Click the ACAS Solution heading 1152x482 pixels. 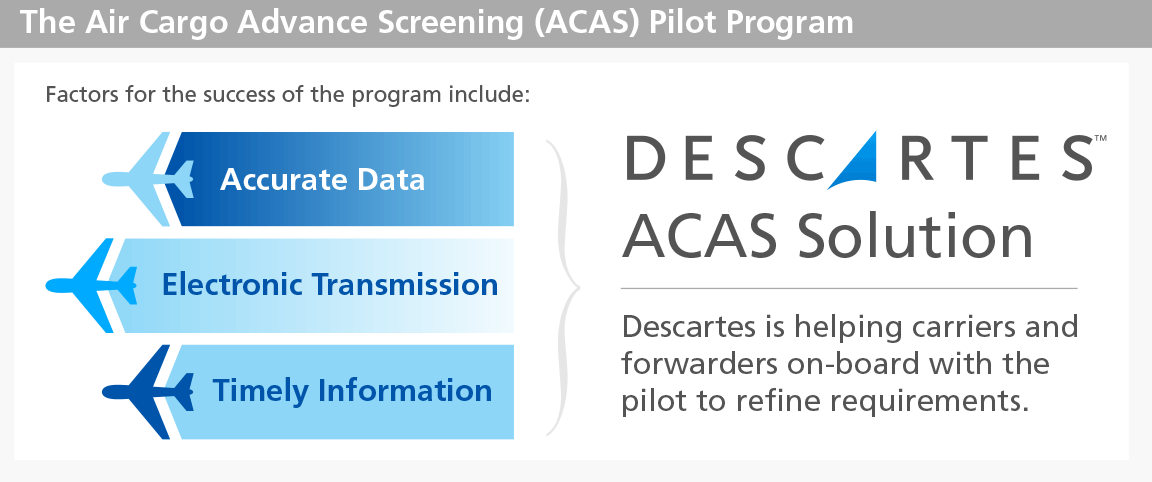[828, 236]
